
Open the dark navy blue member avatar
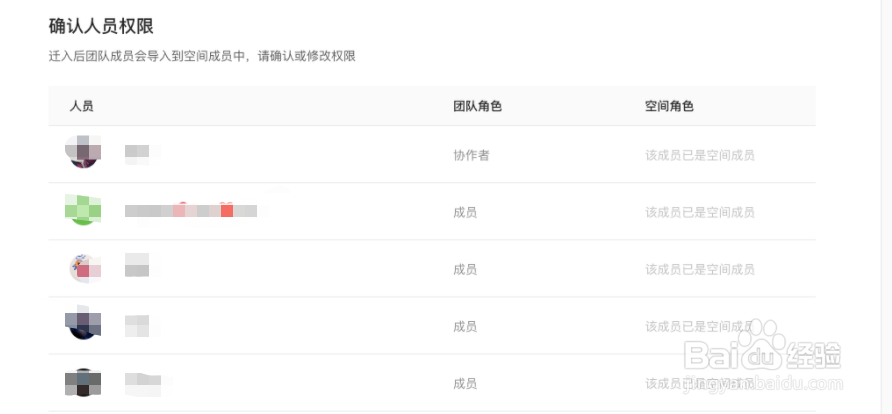pyautogui.click(x=83, y=323)
